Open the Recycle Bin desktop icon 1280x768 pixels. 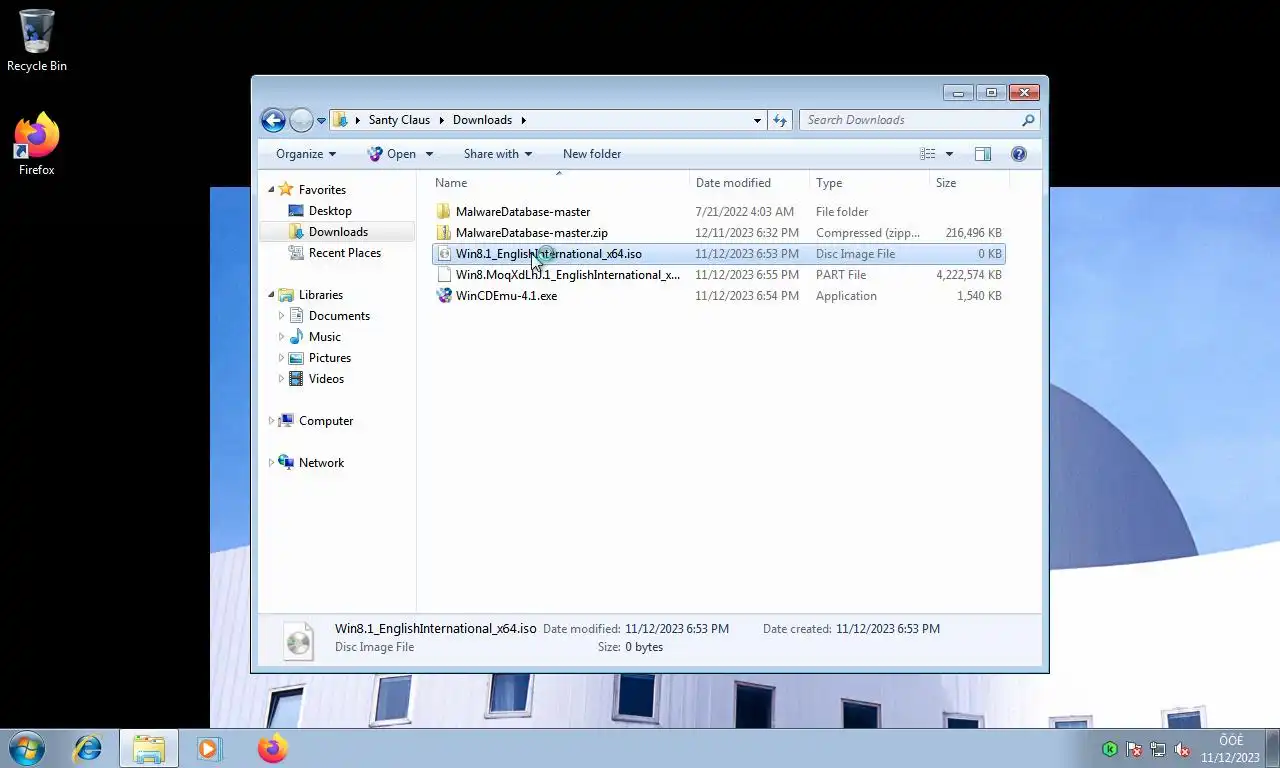[x=37, y=40]
